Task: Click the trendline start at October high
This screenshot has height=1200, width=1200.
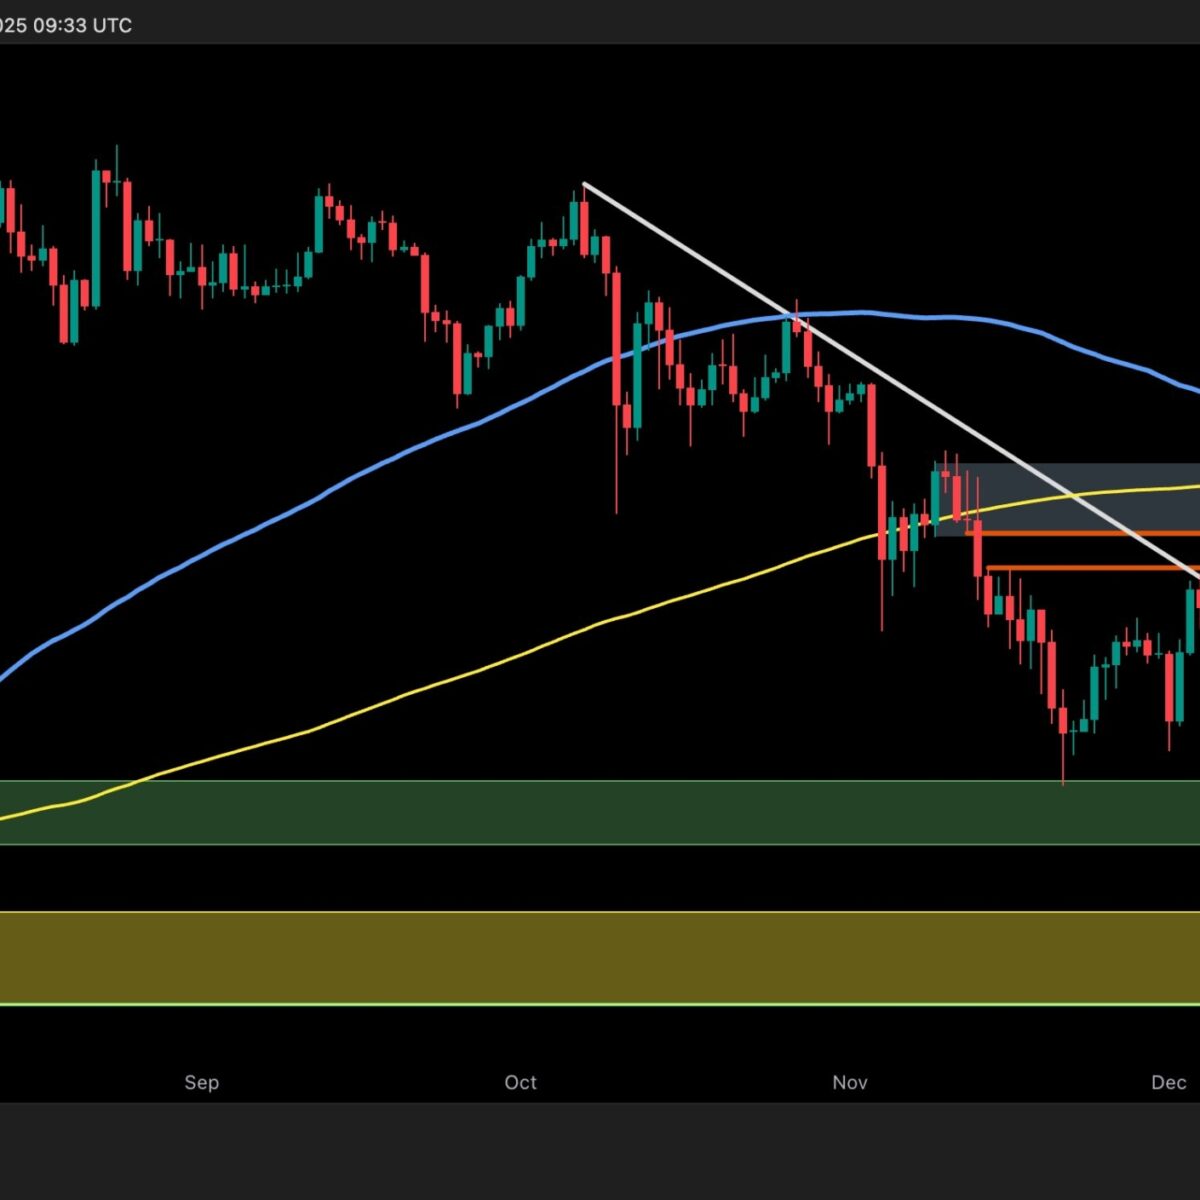Action: tap(584, 184)
